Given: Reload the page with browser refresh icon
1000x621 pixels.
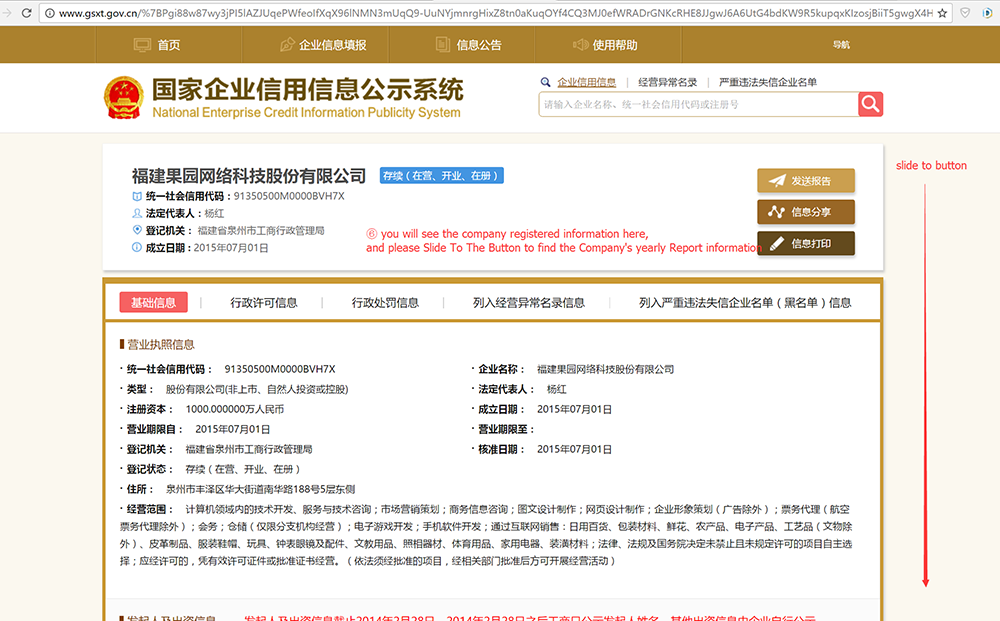Looking at the screenshot, I should coord(26,13).
